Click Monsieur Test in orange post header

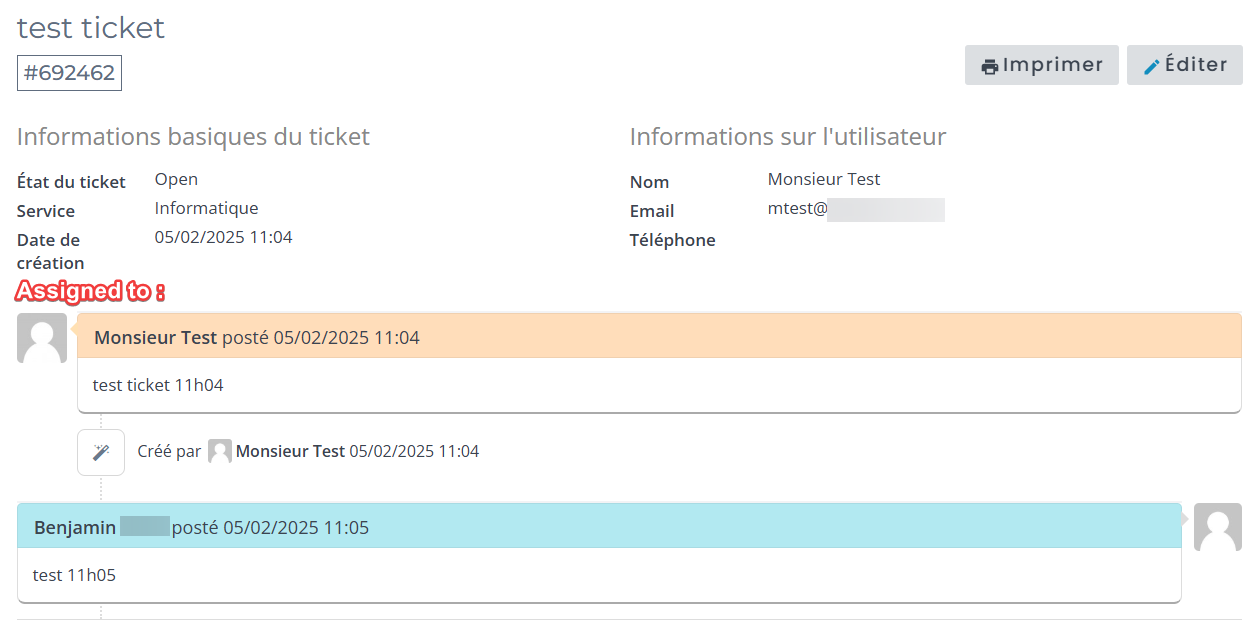(x=155, y=338)
